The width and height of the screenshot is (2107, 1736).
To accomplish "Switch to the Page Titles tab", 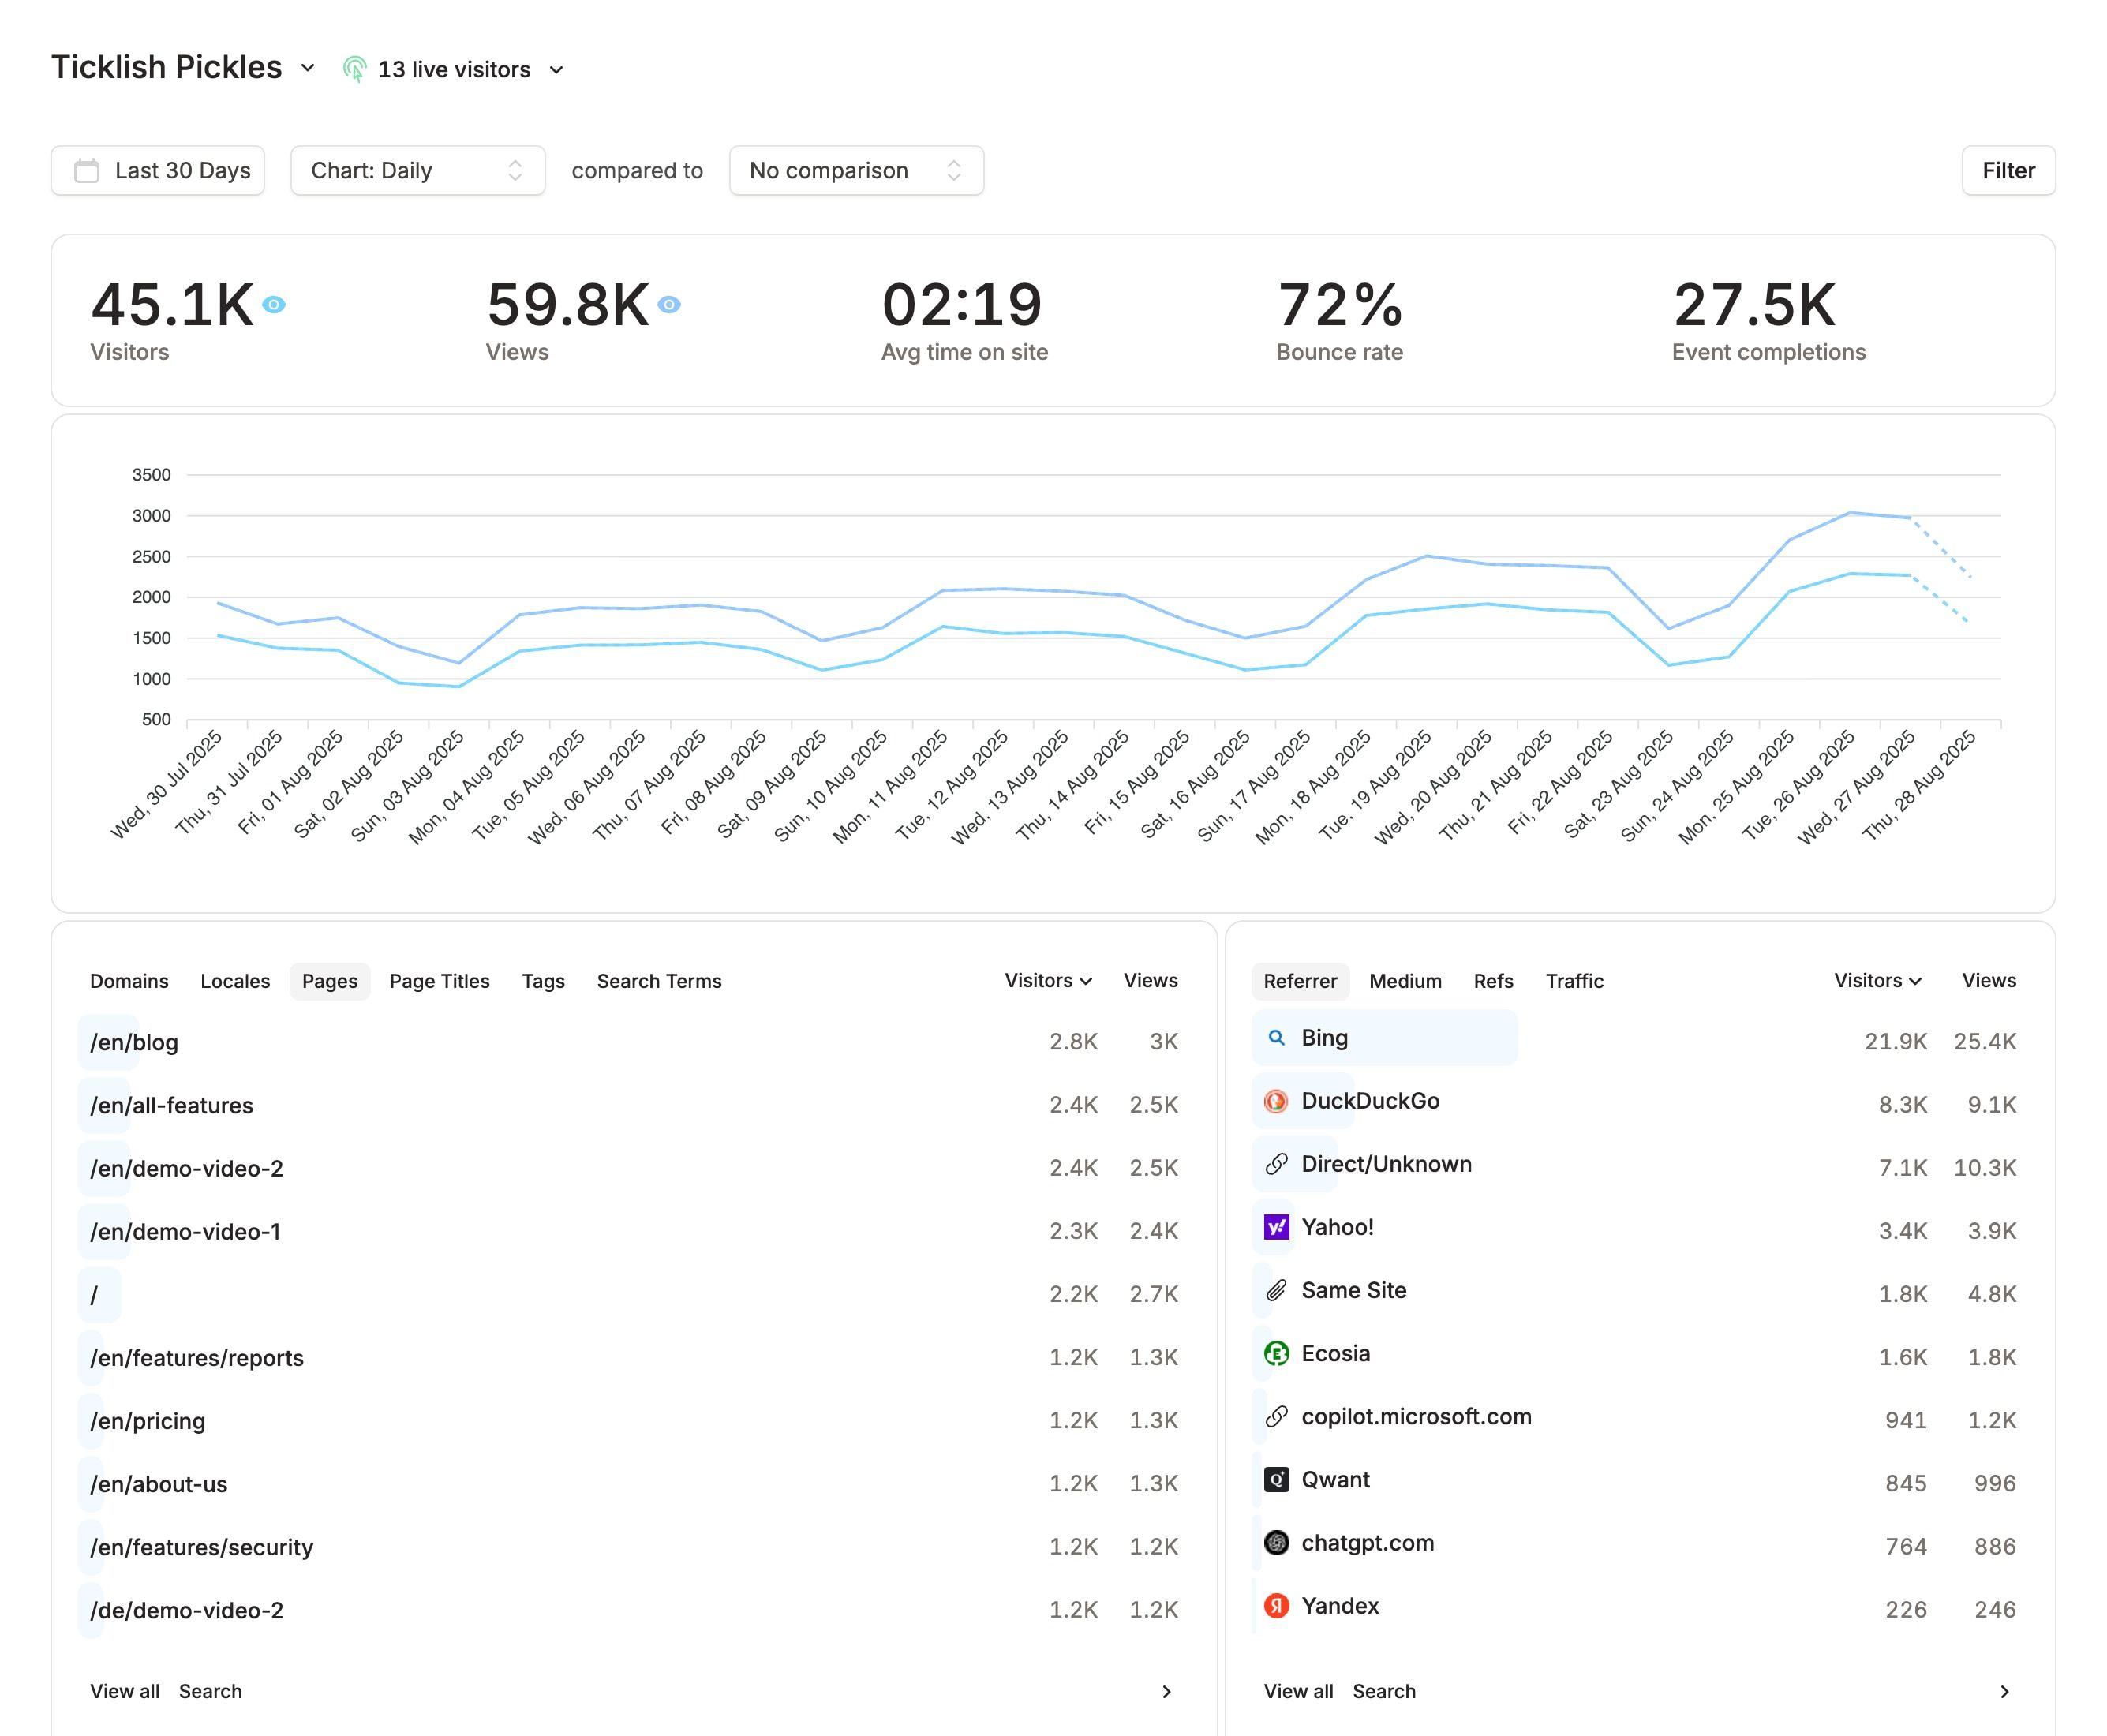I will pos(439,981).
